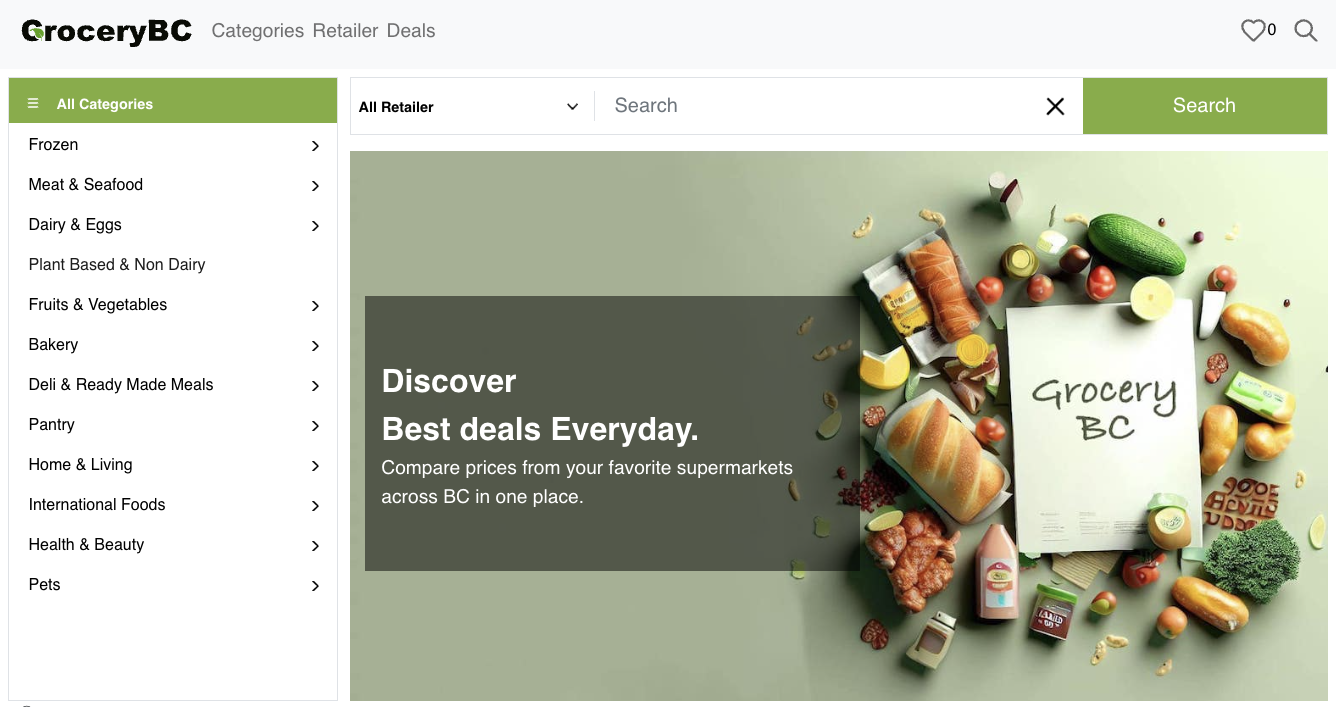Screen dimensions: 1336x707
Task: Open International Foods category
Action: pyautogui.click(x=97, y=505)
